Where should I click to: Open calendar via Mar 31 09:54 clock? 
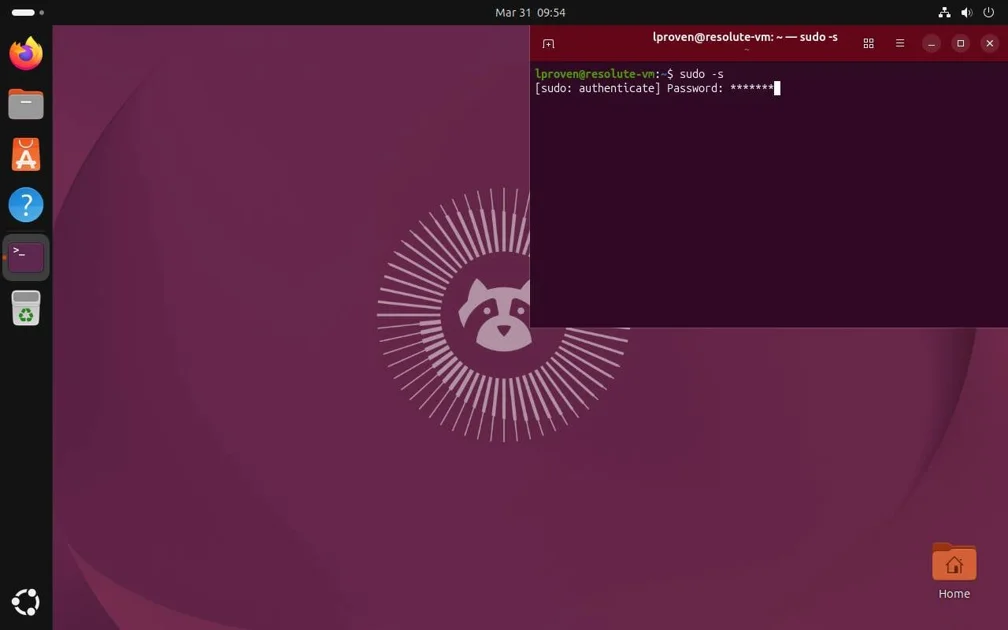coord(530,13)
